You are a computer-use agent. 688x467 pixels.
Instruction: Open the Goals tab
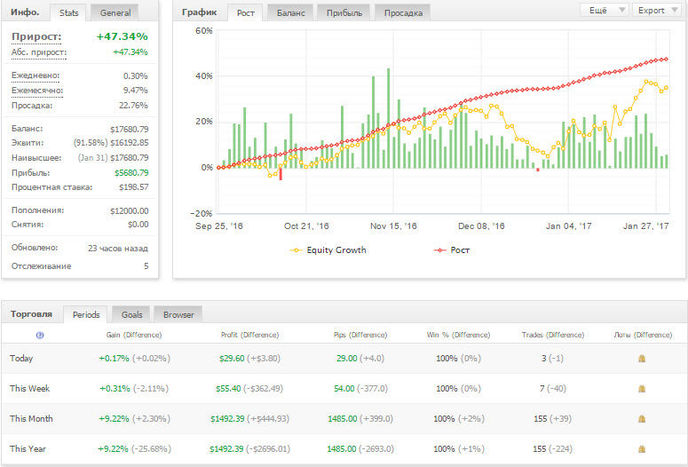click(132, 315)
